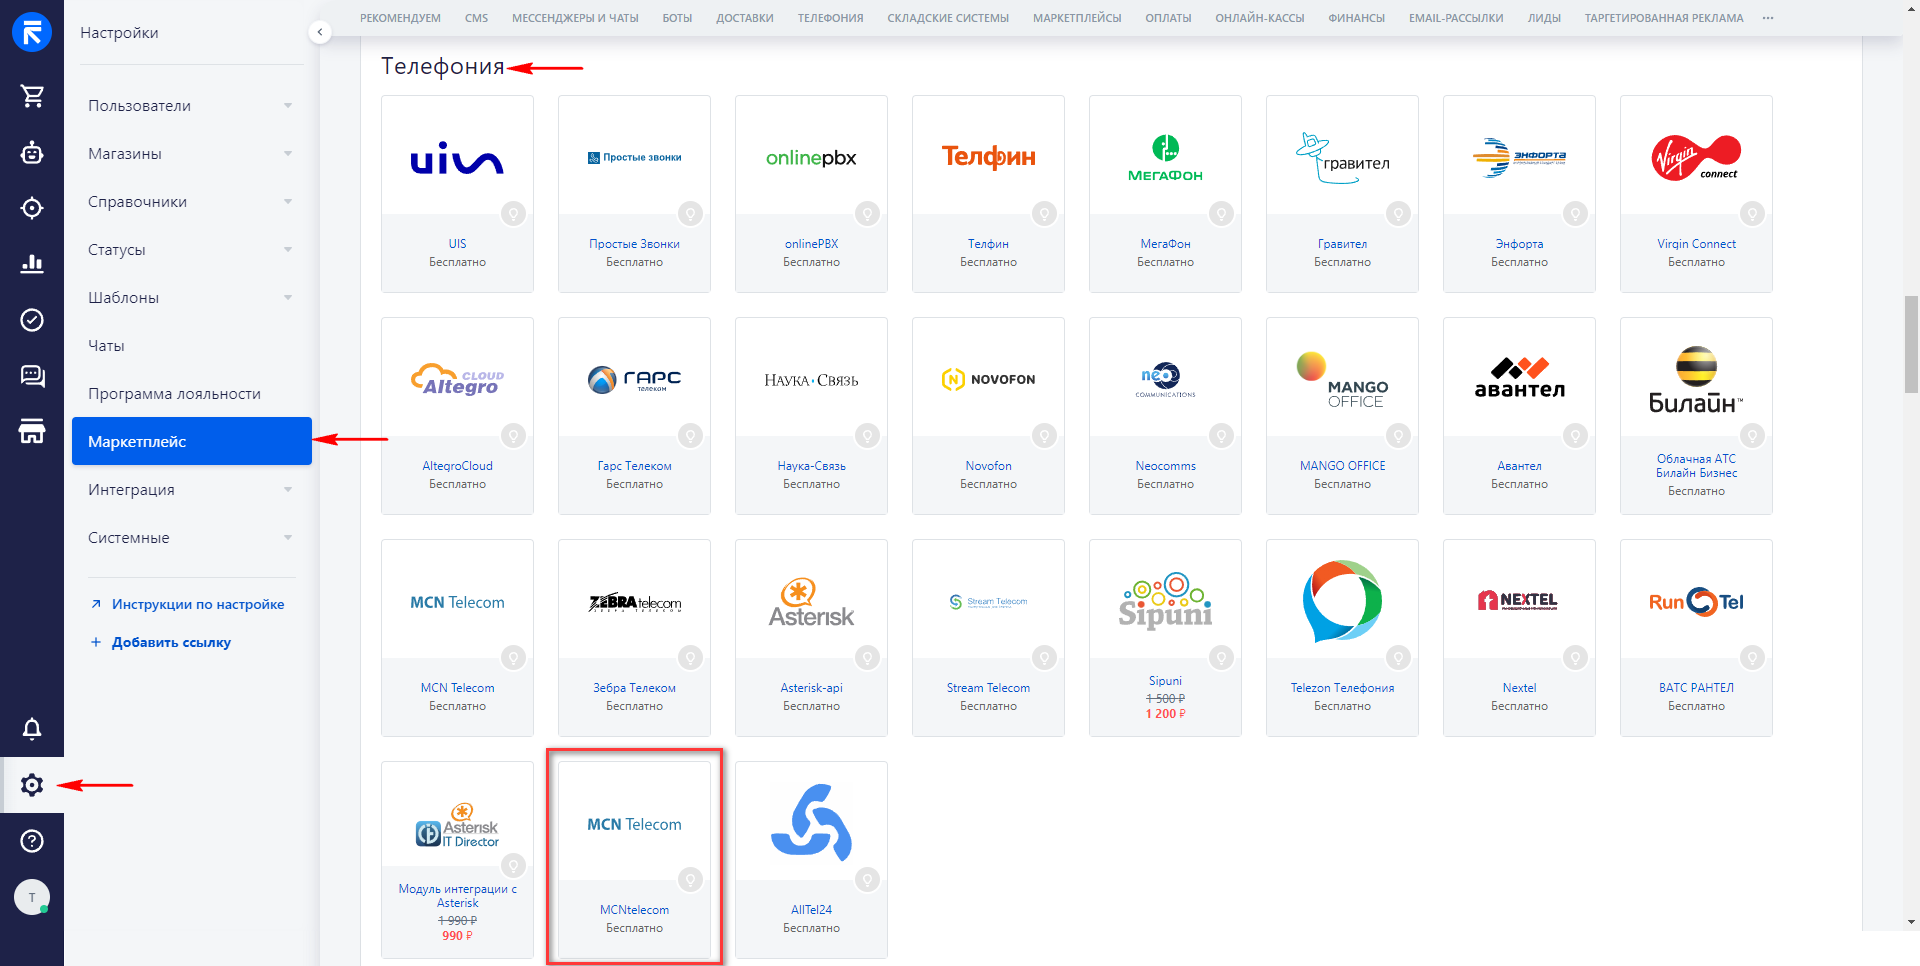Expand the Интеграция menu section
Viewport: 1920px width, 966px height.
pos(191,489)
